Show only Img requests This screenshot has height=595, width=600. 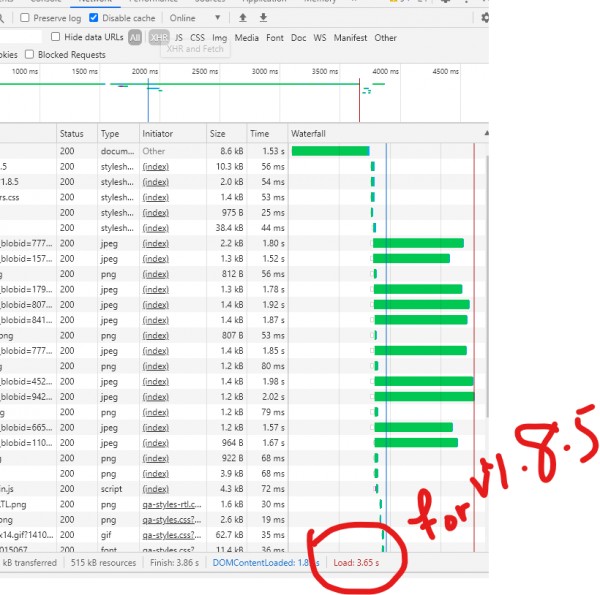click(219, 37)
